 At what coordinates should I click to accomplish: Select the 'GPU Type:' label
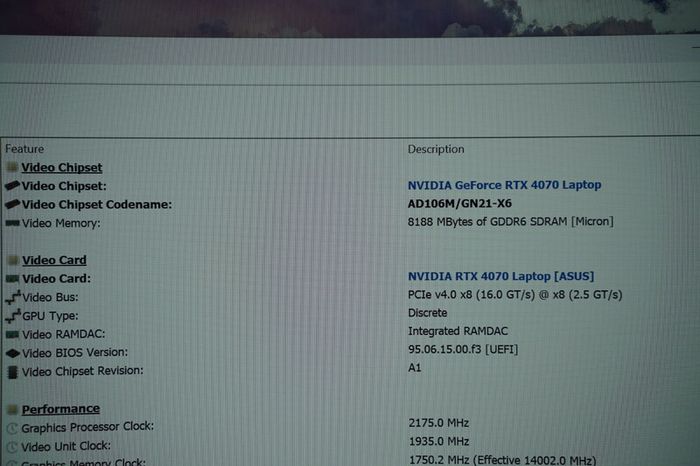(50, 316)
